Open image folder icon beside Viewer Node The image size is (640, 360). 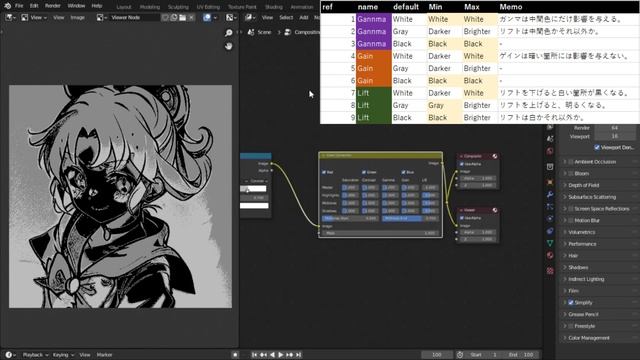182,18
